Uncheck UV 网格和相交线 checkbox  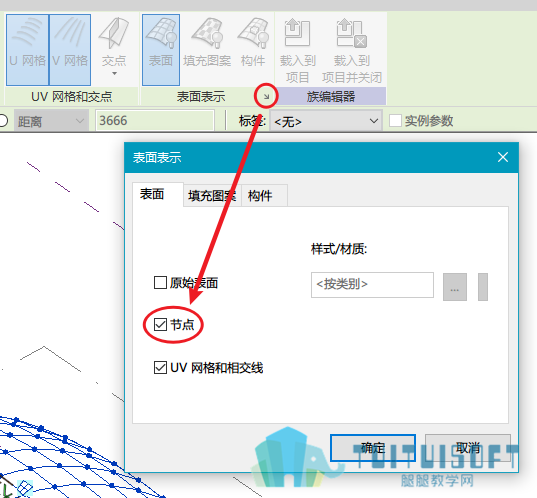pyautogui.click(x=160, y=368)
